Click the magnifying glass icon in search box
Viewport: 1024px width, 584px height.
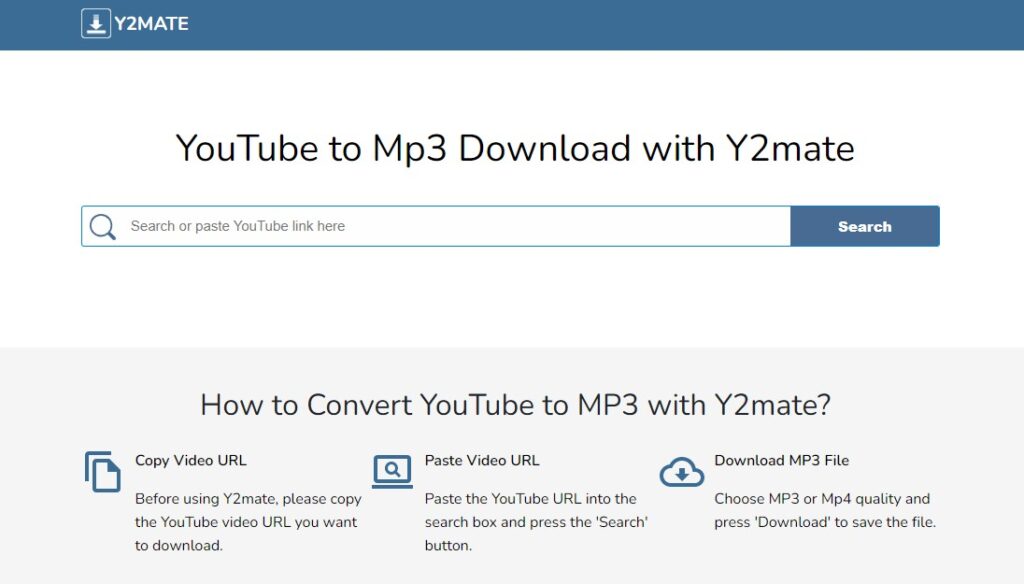pos(103,227)
